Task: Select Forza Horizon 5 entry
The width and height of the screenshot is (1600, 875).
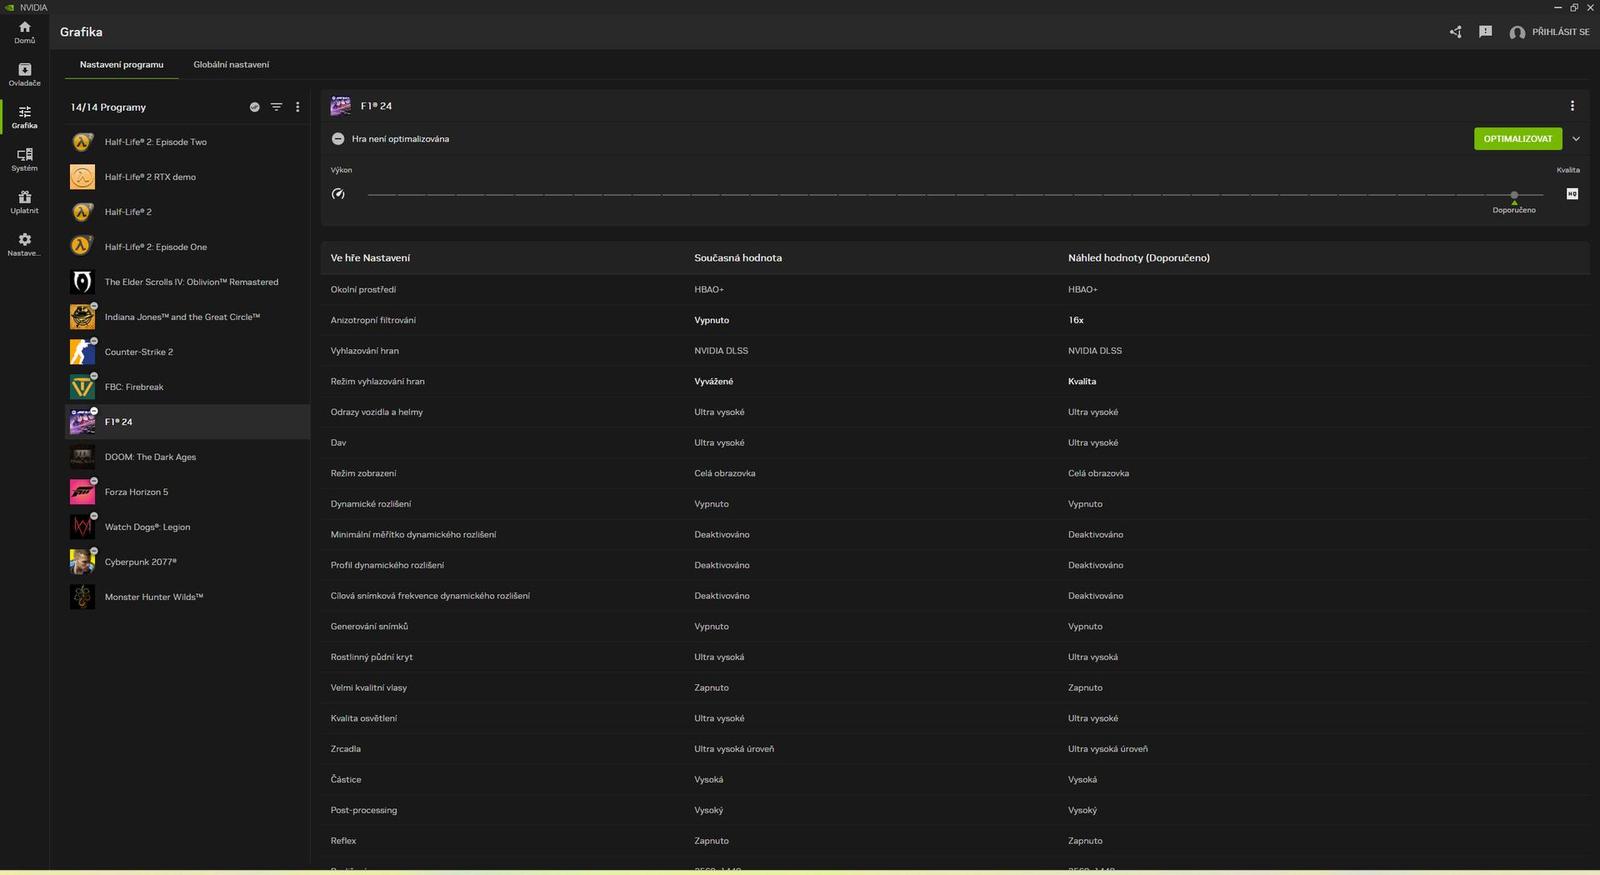Action: click(187, 492)
